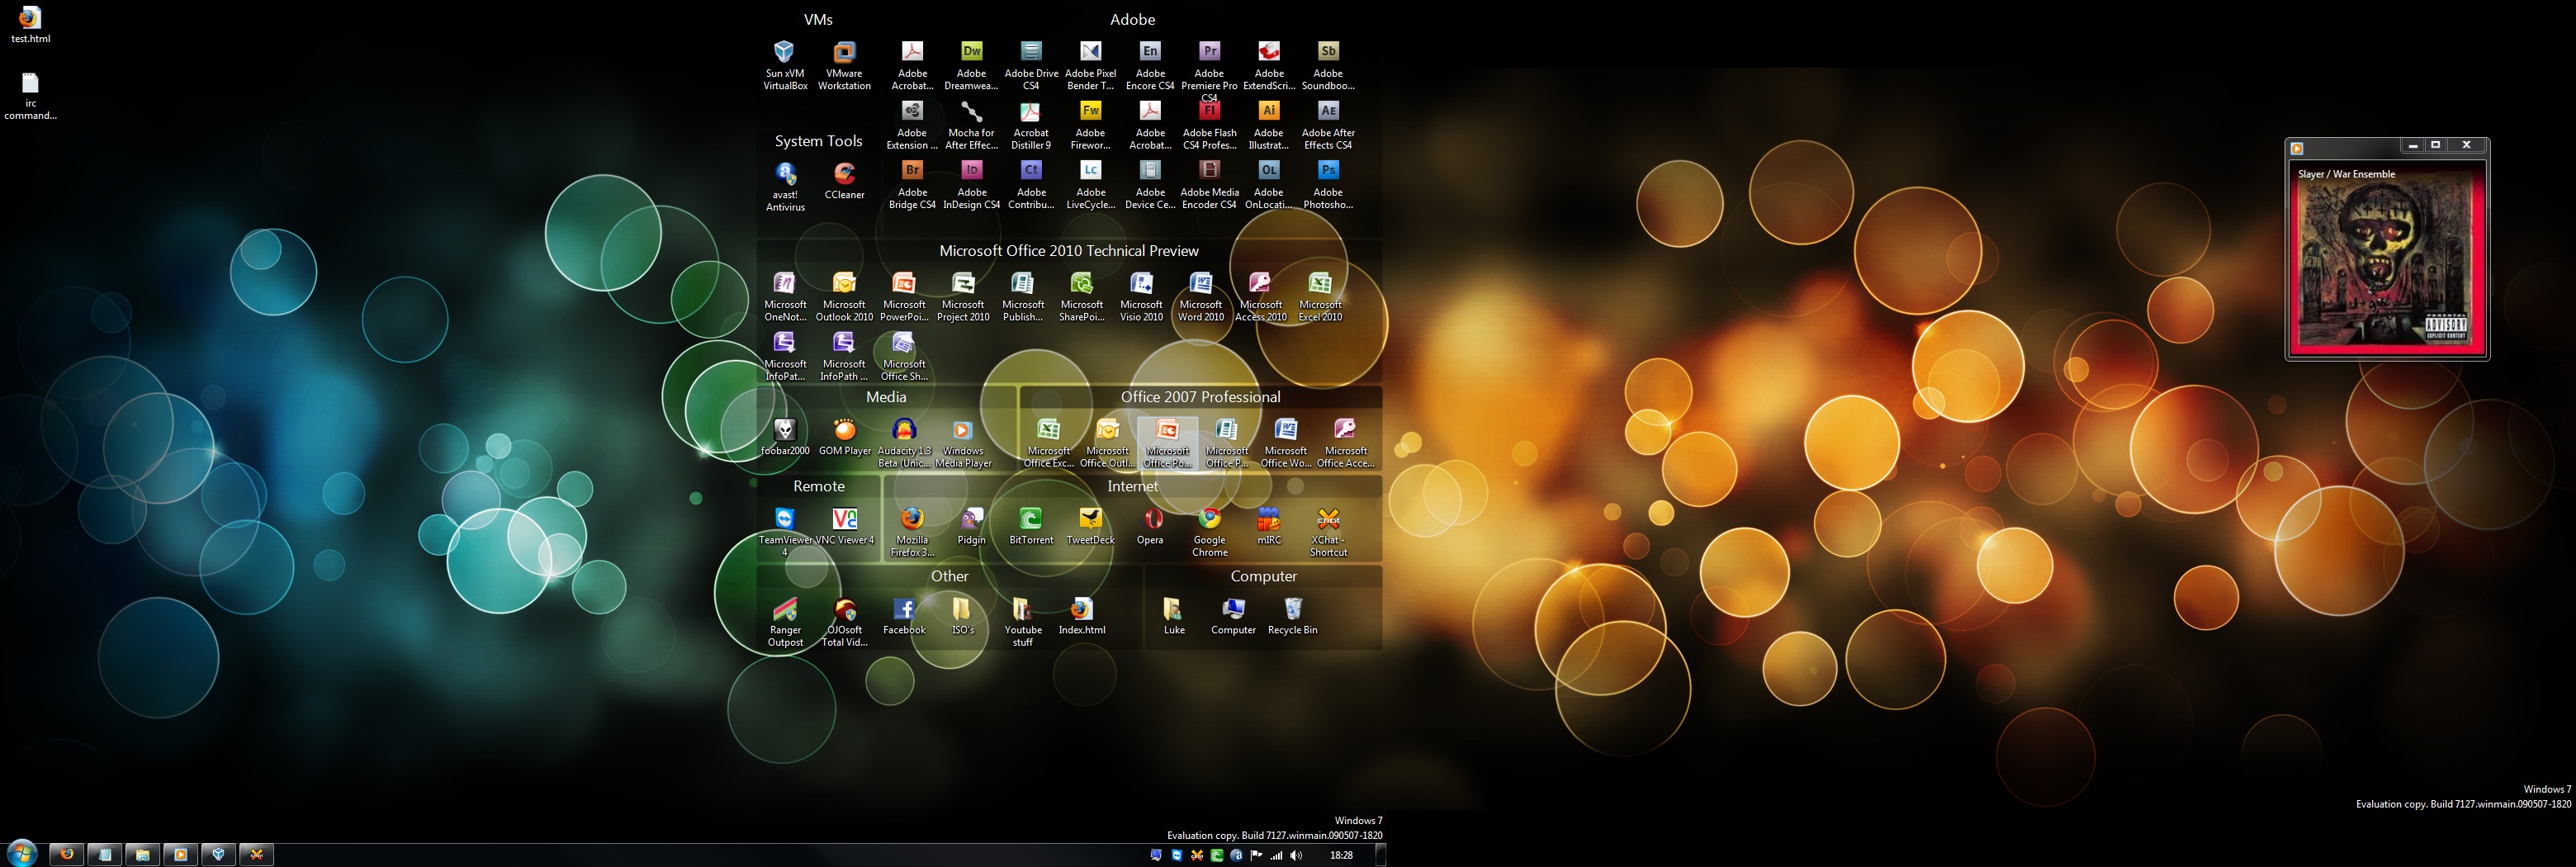This screenshot has height=867, width=2576.
Task: Click the Windows Media Player taskbar button
Action: 180,854
